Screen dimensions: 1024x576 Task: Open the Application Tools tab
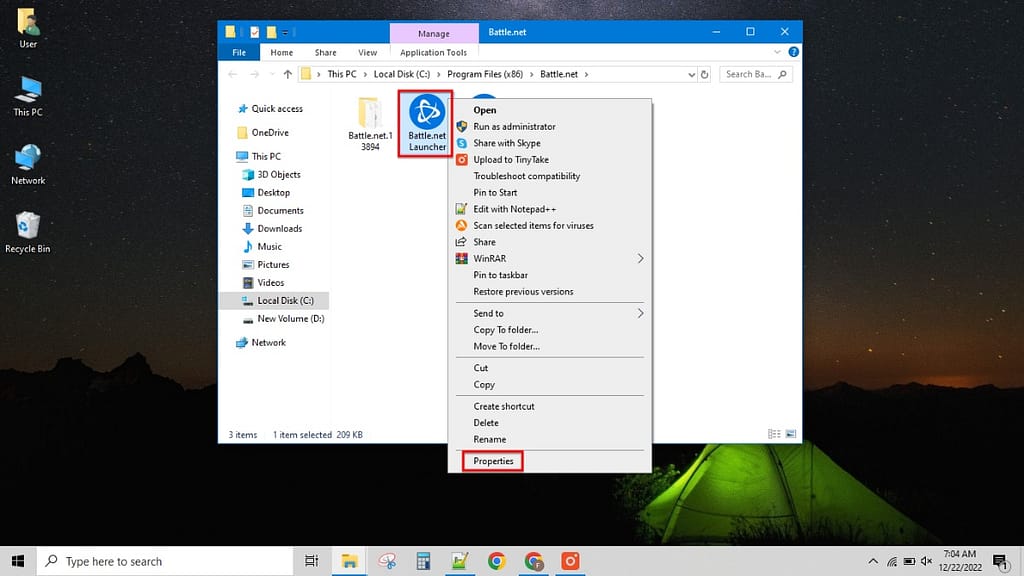[x=434, y=52]
